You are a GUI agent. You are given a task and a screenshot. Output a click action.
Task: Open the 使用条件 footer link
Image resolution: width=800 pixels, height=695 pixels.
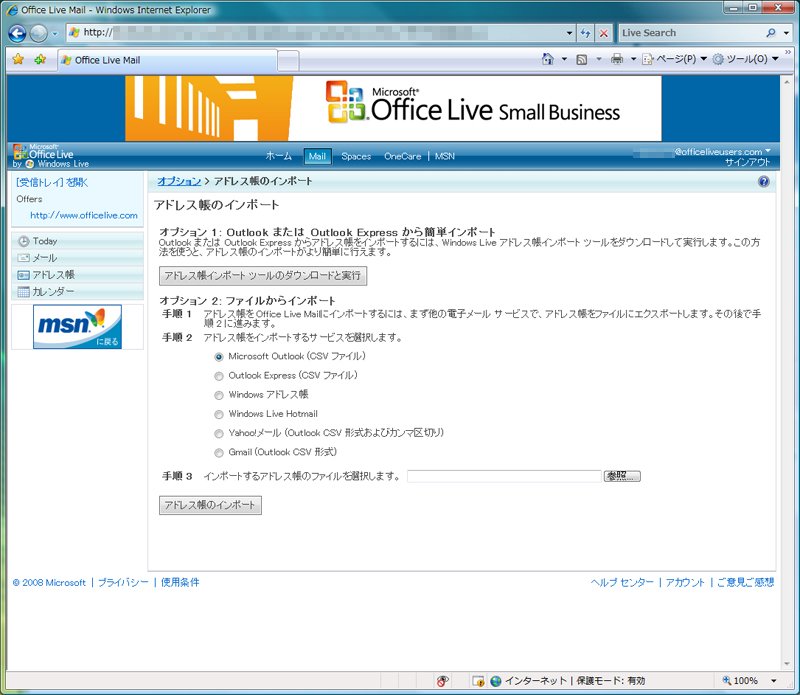pyautogui.click(x=180, y=582)
